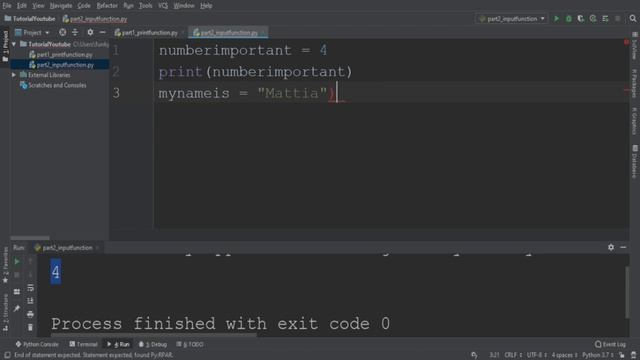Click Project panel horizontal scrollbar
The image size is (640, 360).
(30, 238)
